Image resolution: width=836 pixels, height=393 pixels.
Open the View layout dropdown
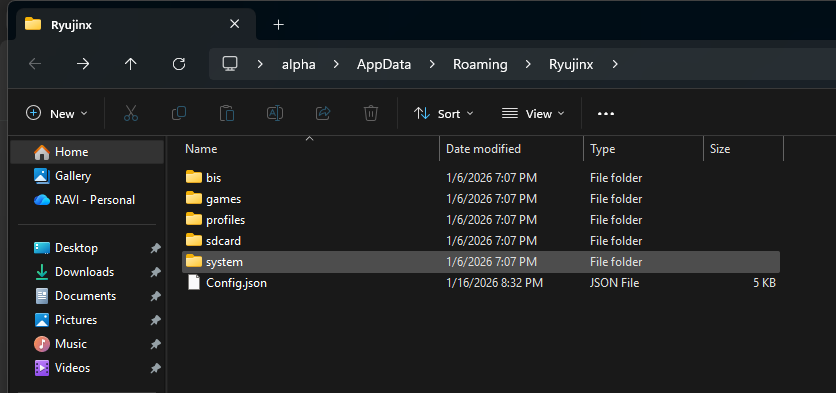[533, 114]
